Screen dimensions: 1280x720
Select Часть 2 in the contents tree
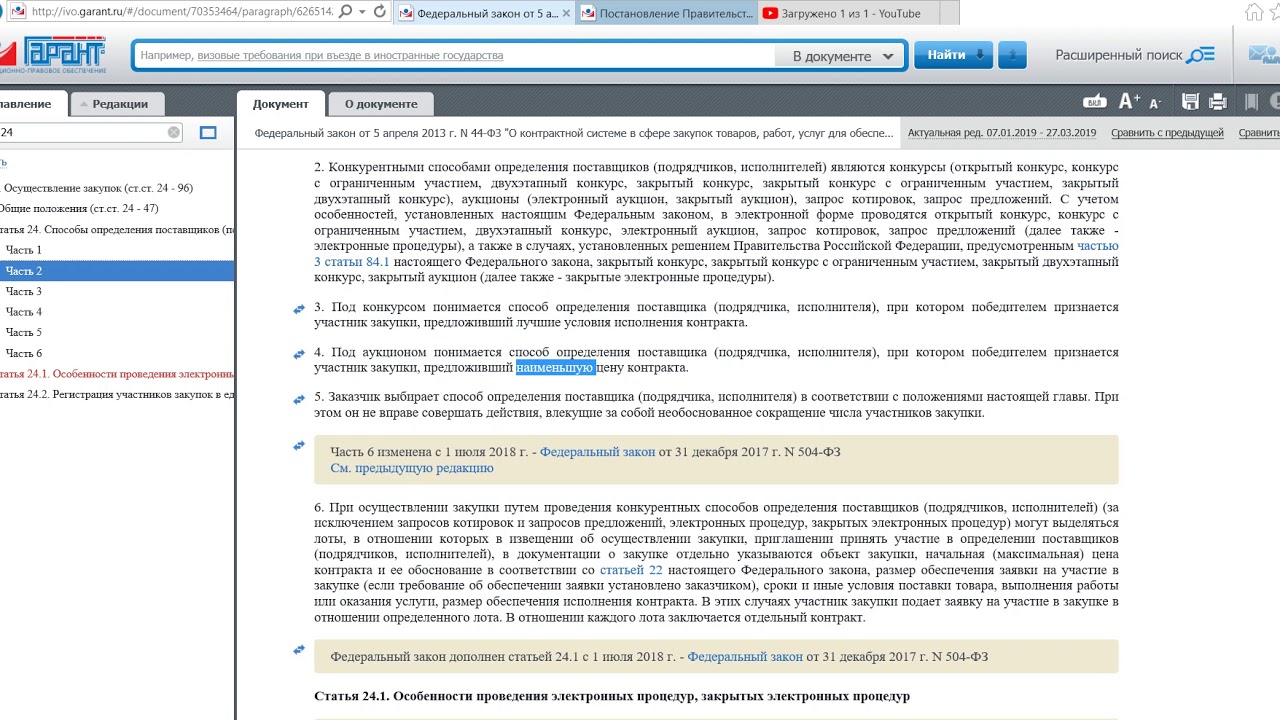click(x=117, y=271)
